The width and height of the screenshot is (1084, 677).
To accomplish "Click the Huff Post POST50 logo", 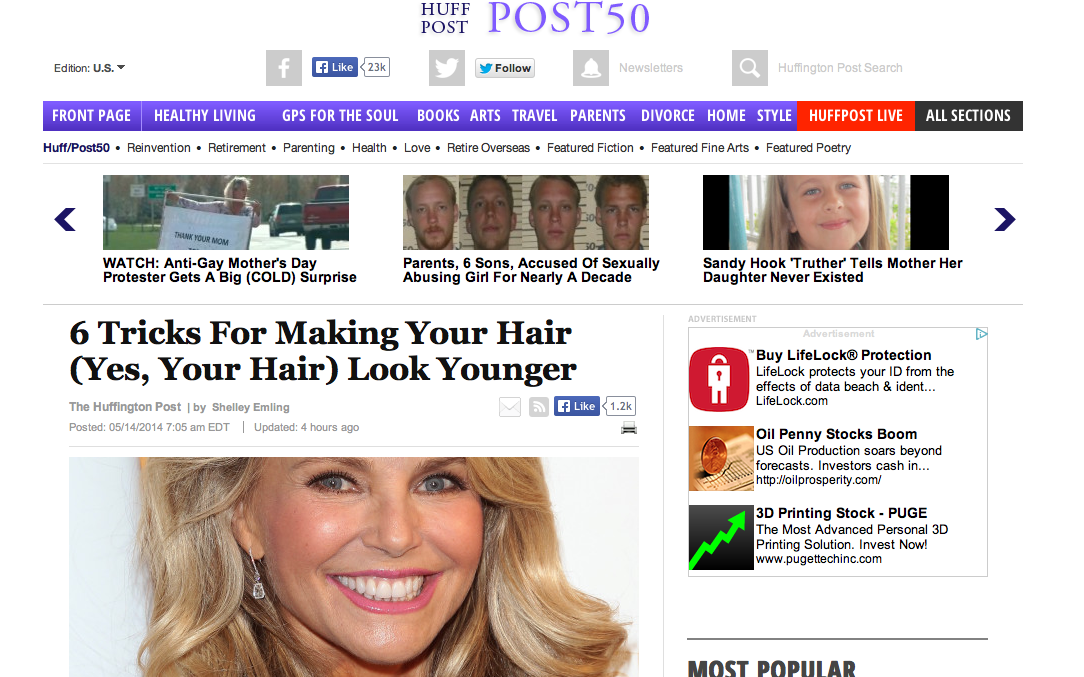I will [535, 19].
